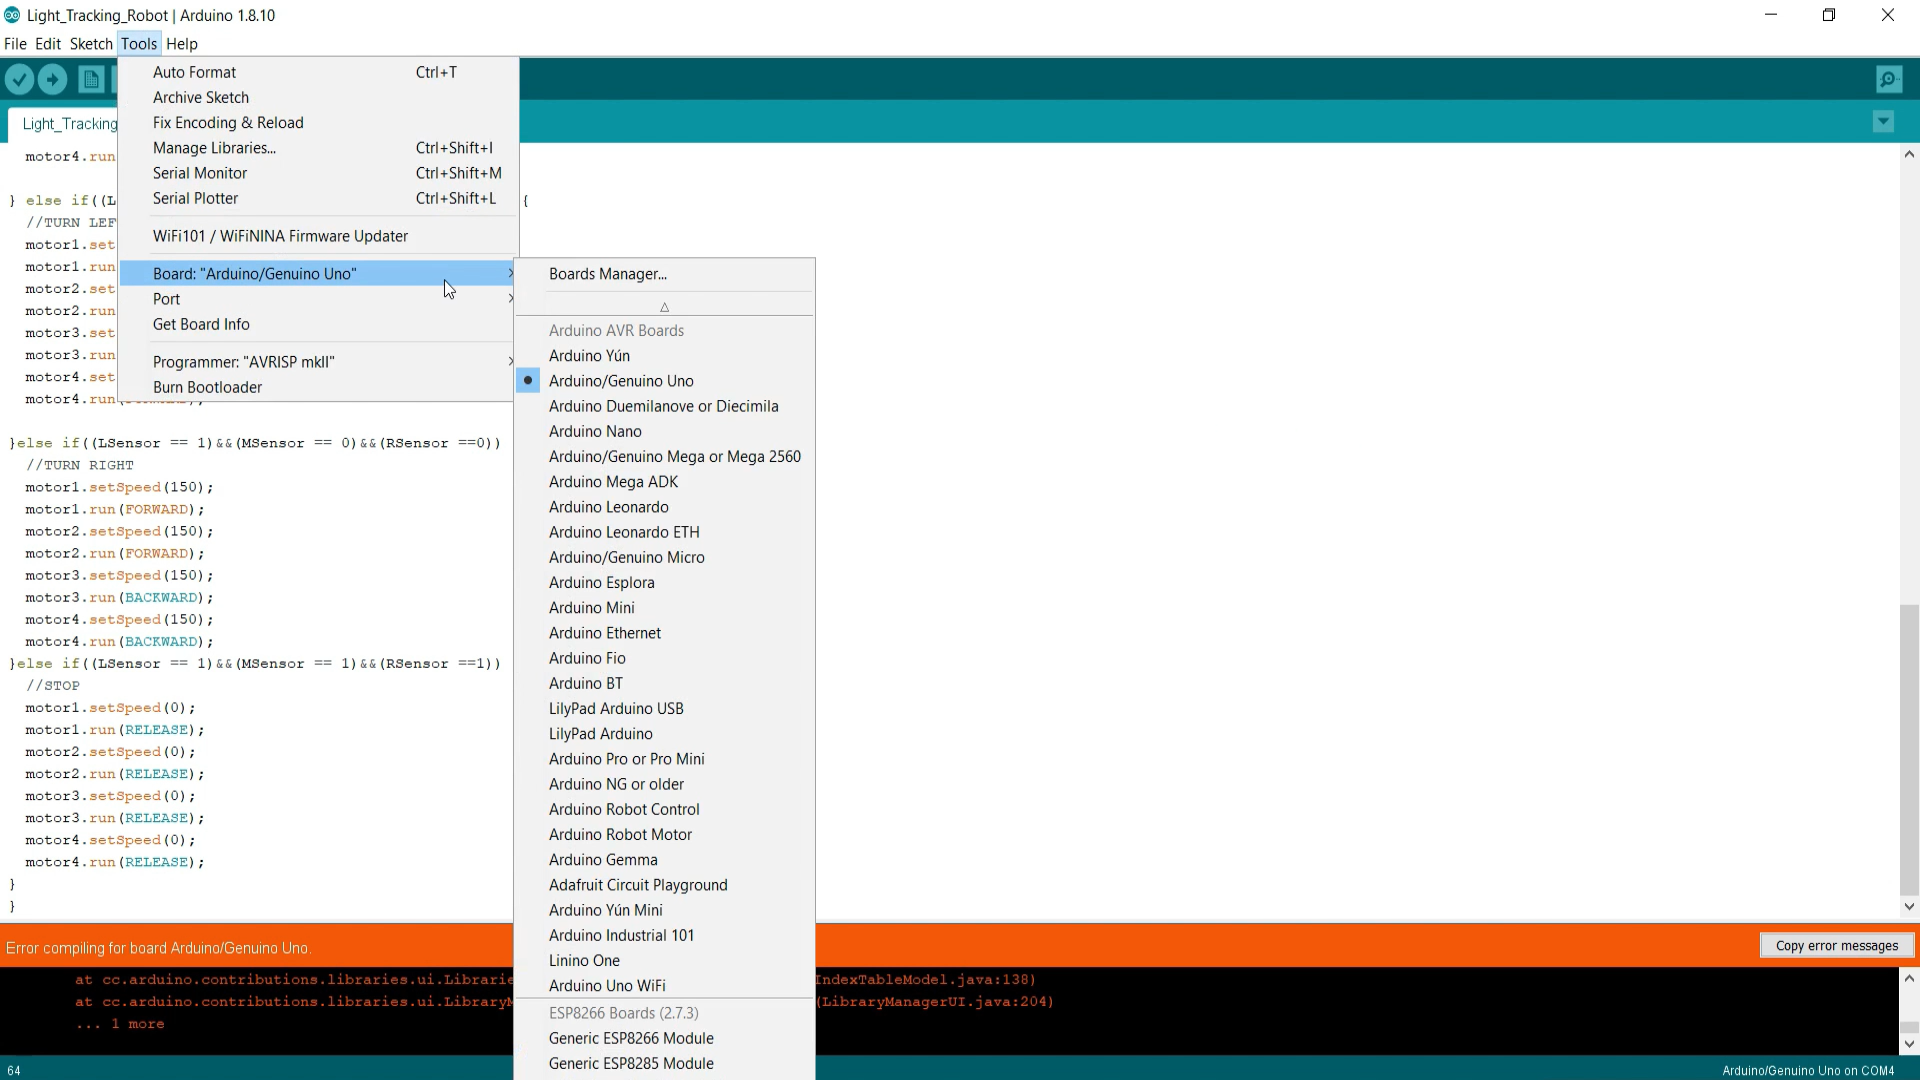Select Generic ESP8266 Module board

pos(664,1038)
